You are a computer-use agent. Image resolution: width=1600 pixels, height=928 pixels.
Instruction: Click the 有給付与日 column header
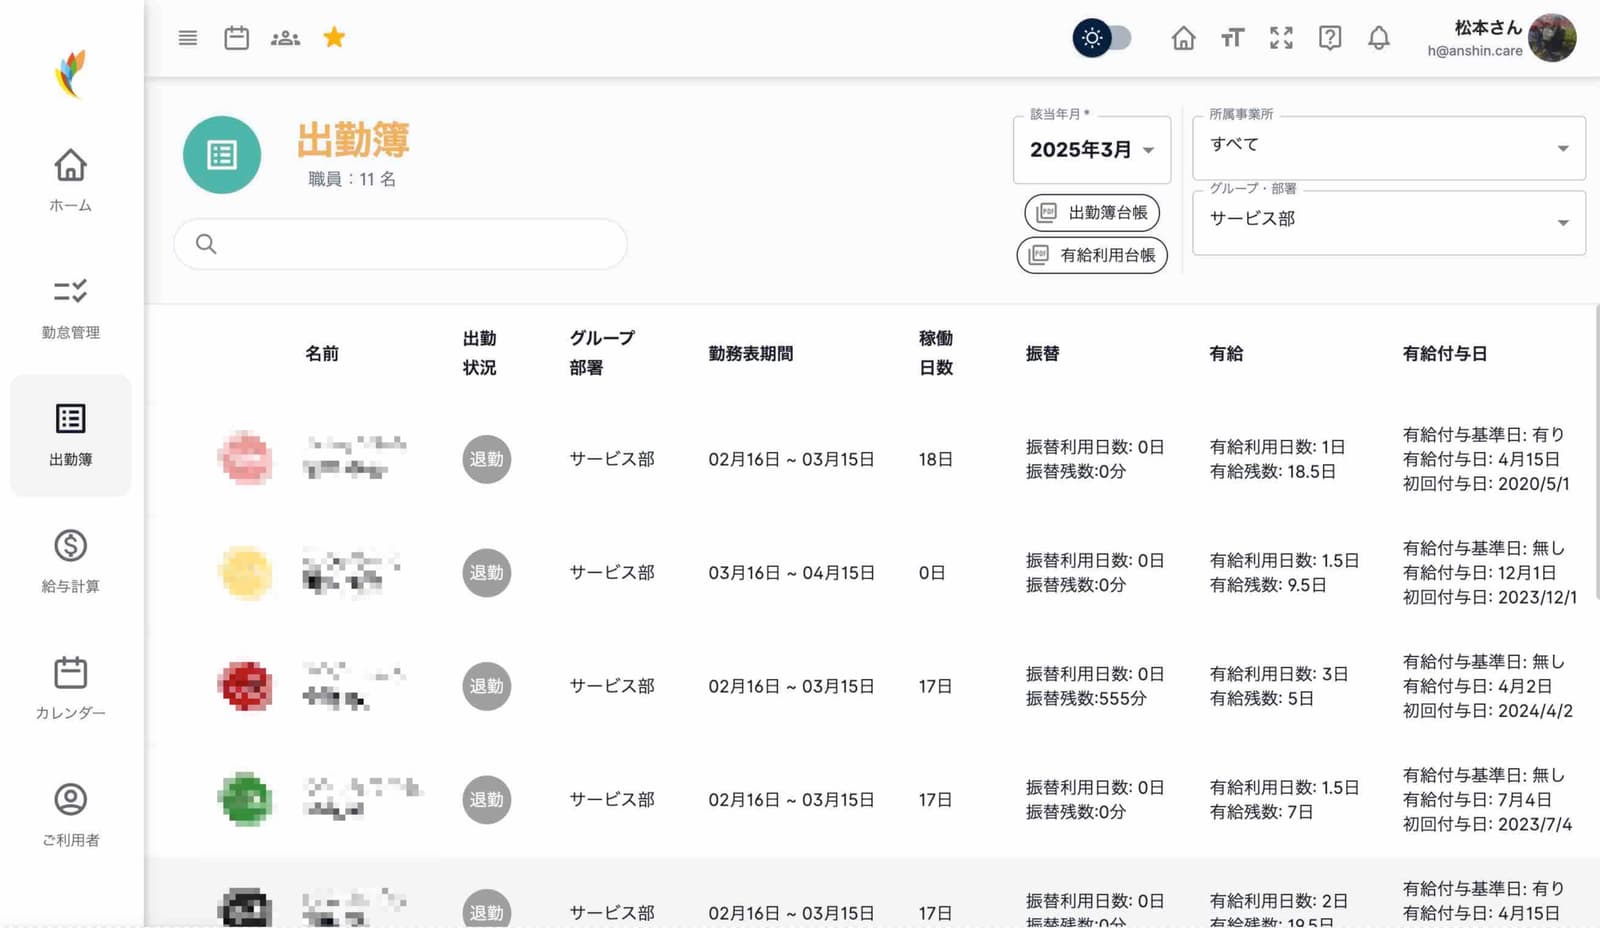1445,353
